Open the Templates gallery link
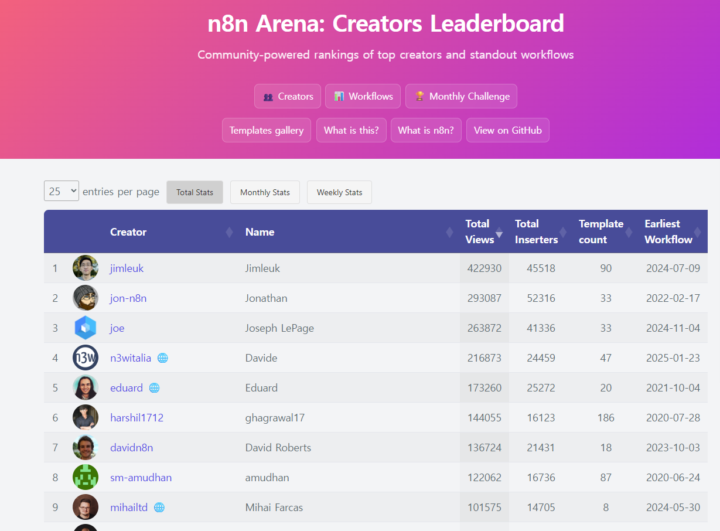Viewport: 720px width, 531px height. click(266, 130)
